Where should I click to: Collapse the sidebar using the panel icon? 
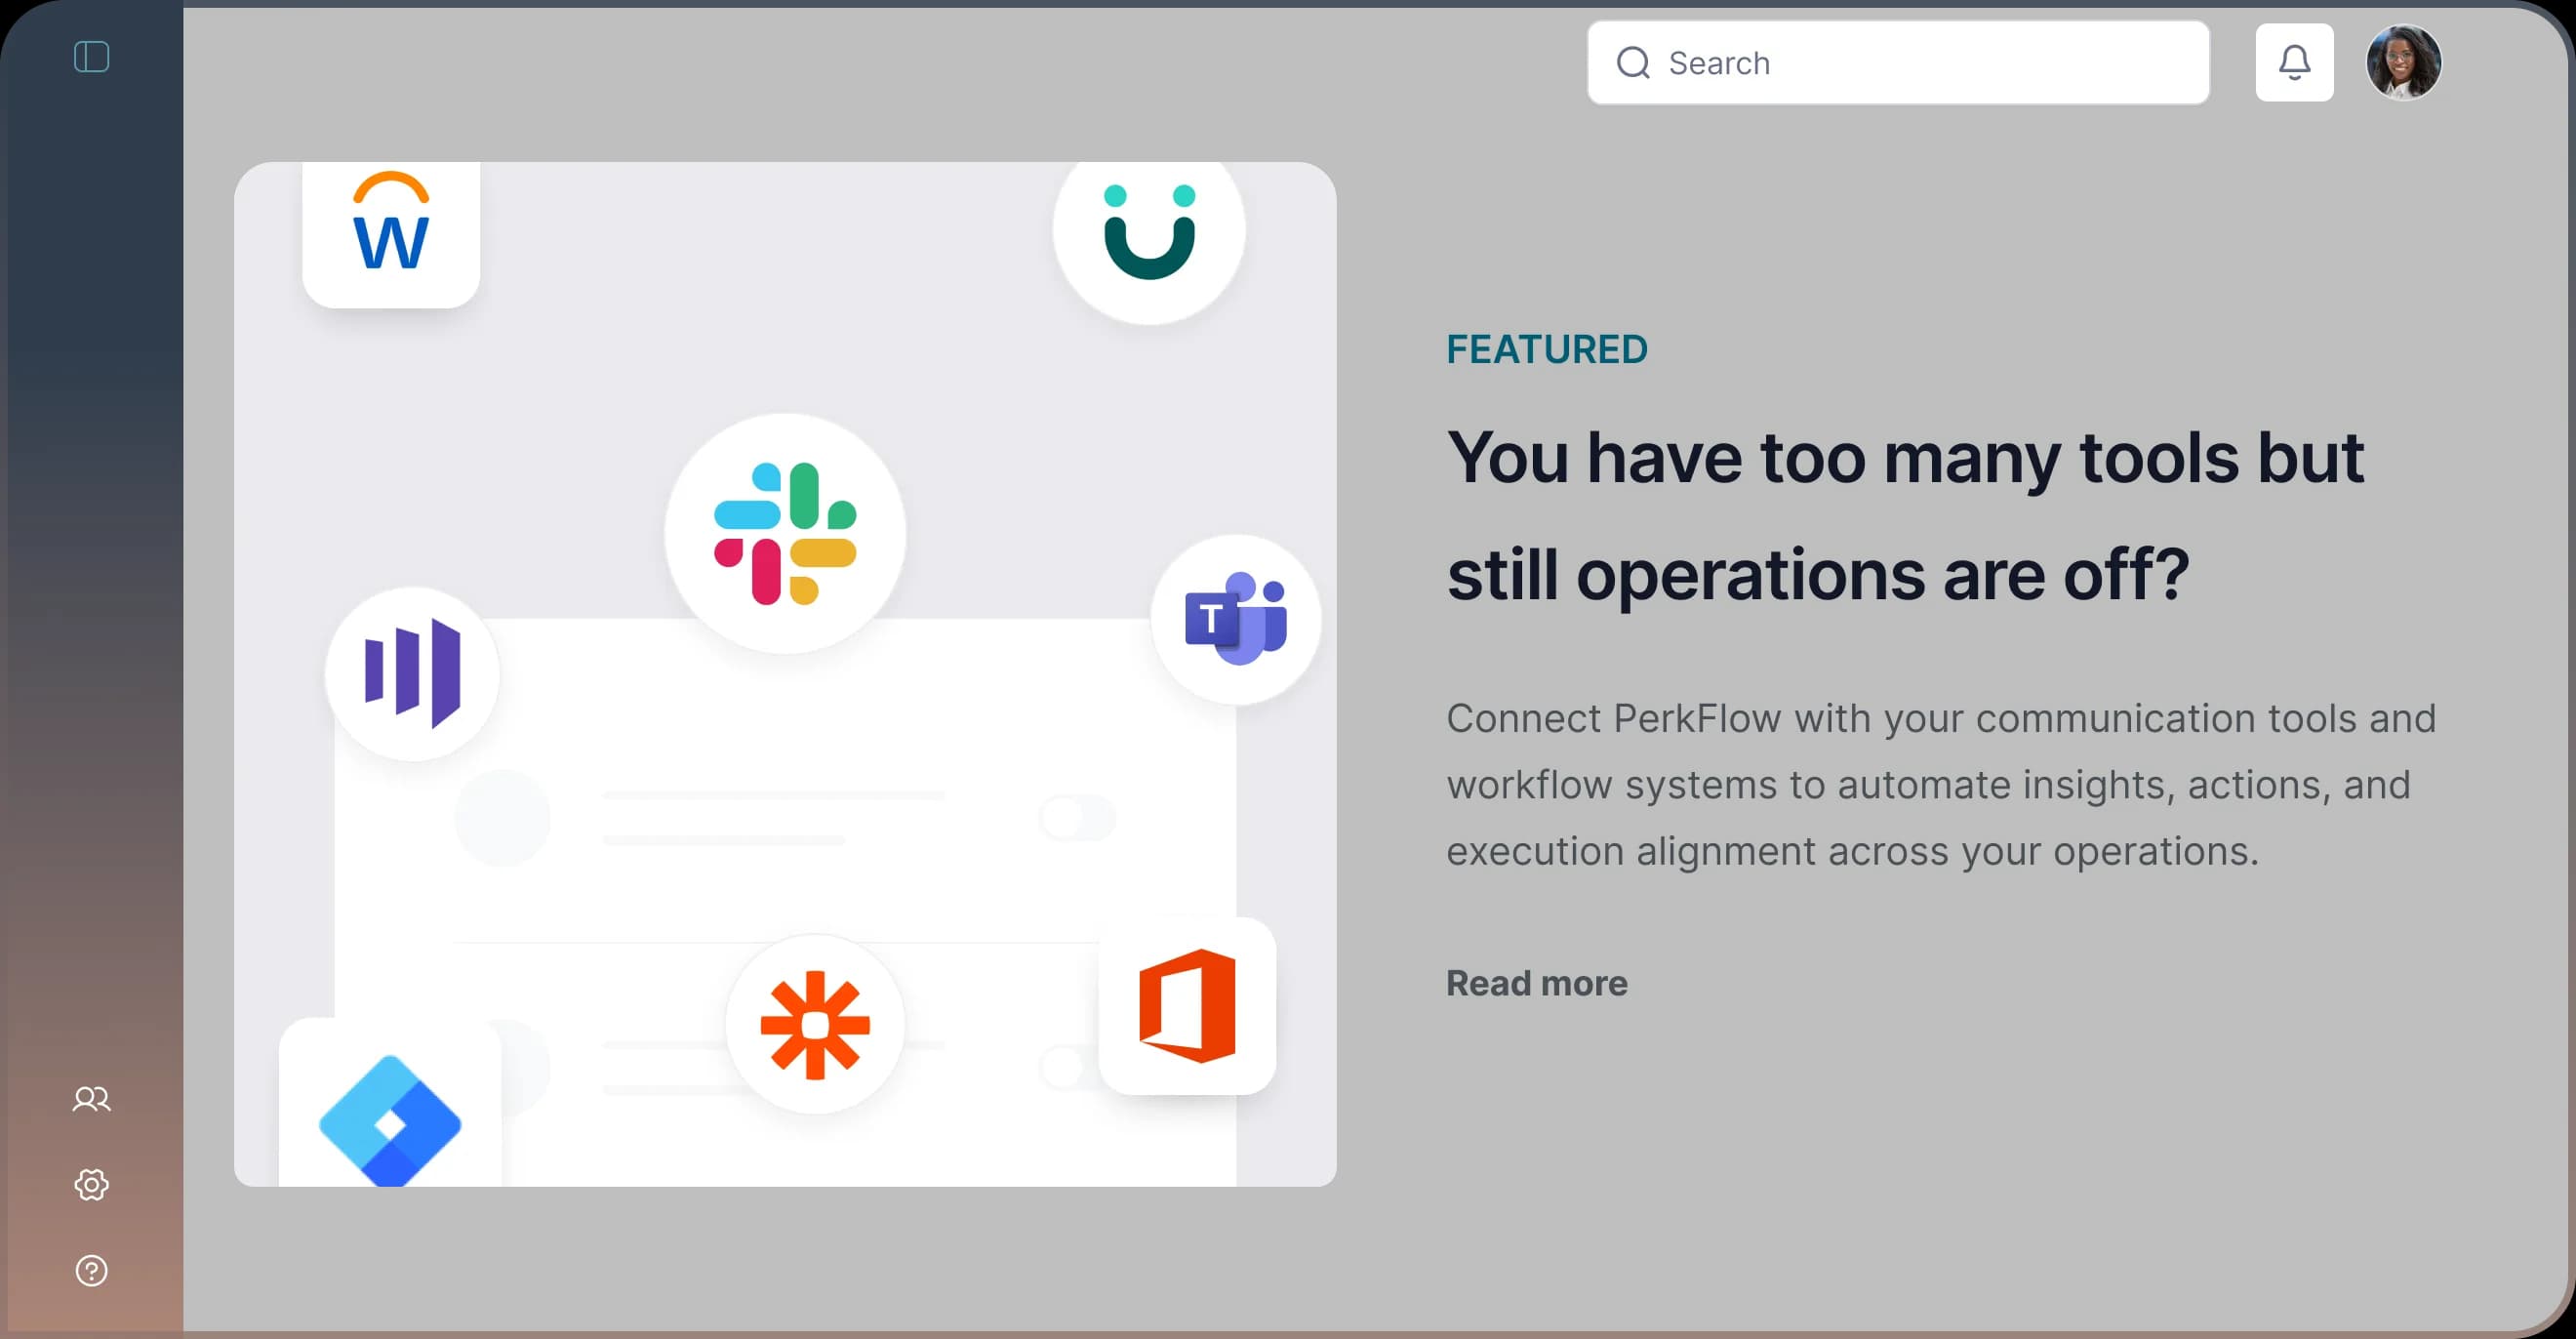click(92, 57)
